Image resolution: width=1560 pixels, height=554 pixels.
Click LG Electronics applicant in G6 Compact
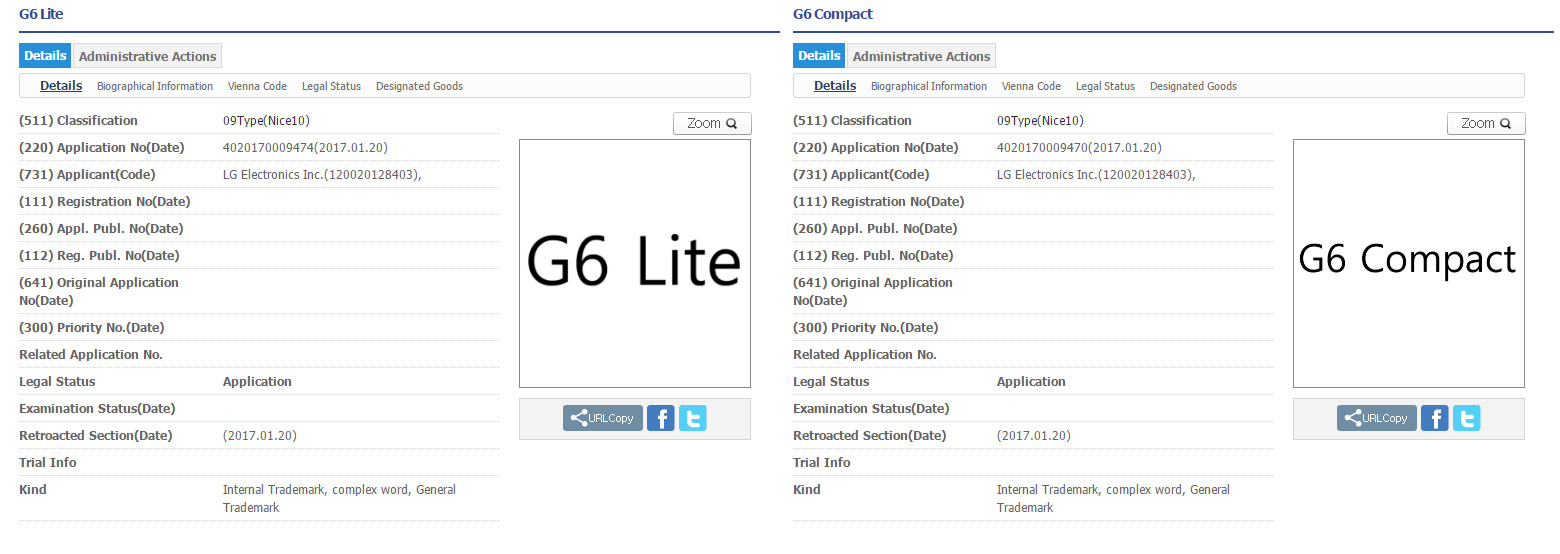(x=1096, y=175)
